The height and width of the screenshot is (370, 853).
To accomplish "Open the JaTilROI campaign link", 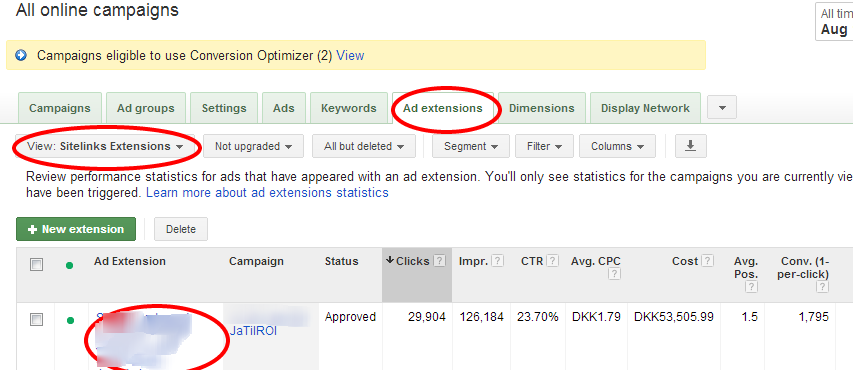I will pos(253,330).
